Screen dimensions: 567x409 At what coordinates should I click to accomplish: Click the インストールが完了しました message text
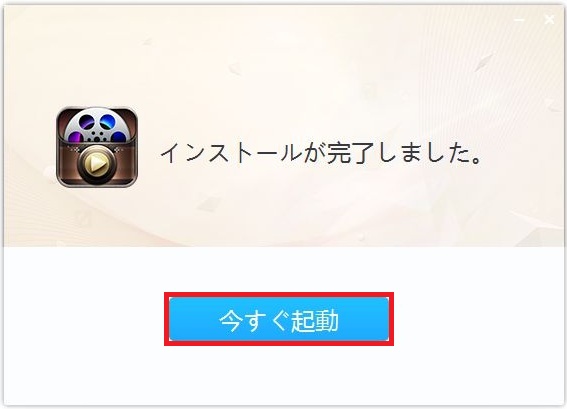click(x=320, y=153)
